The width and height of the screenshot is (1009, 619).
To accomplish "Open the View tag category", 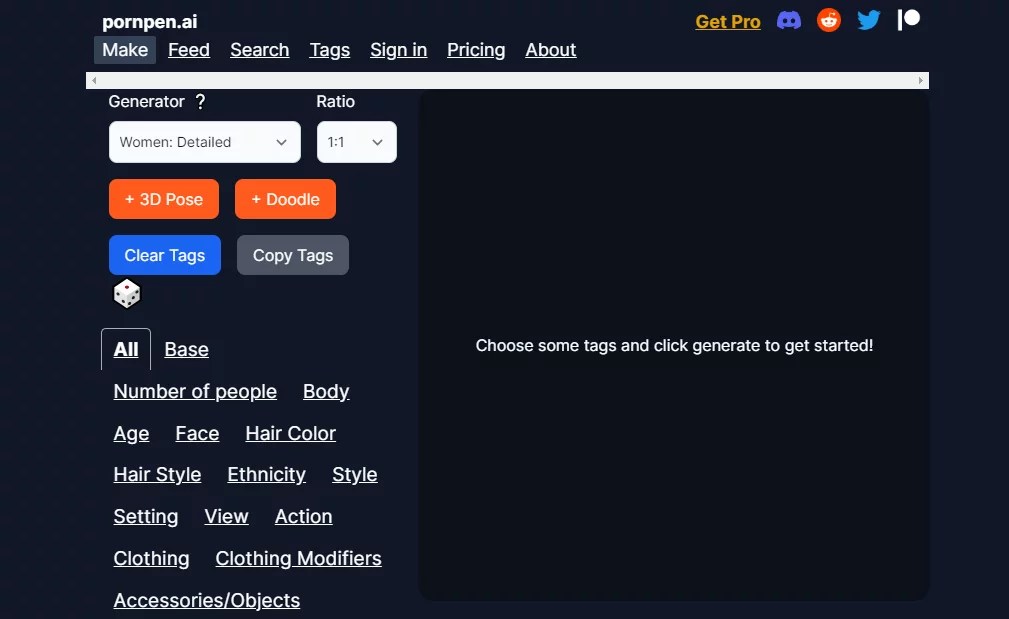I will [x=227, y=517].
